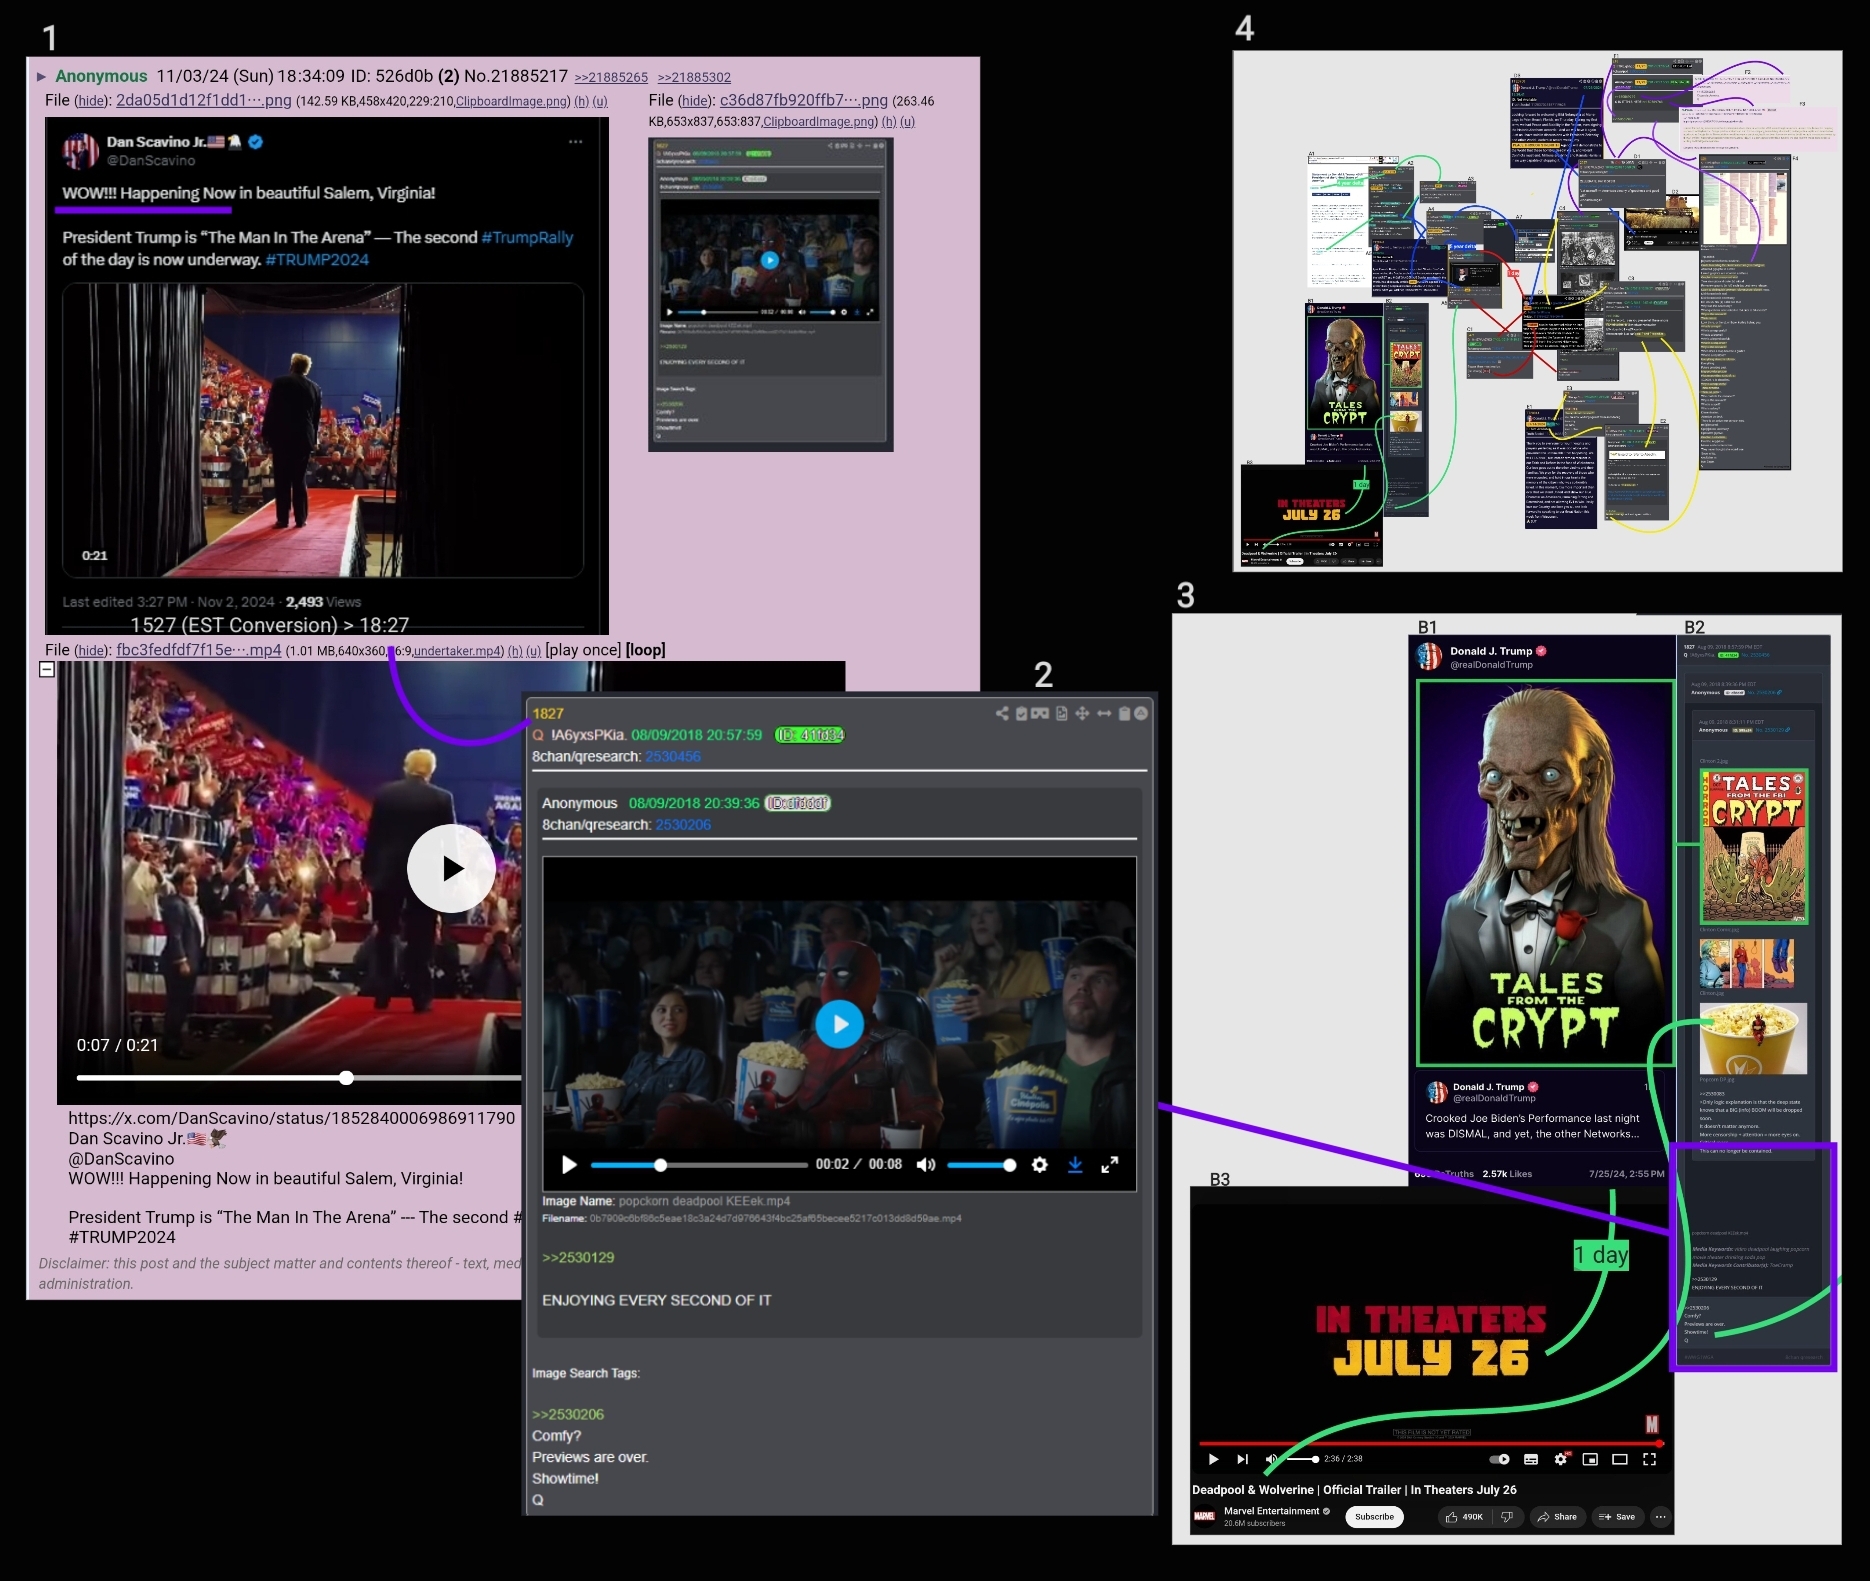The width and height of the screenshot is (1870, 1581).
Task: Click the post hide triangle beside Anonymous
Action: click(41, 76)
